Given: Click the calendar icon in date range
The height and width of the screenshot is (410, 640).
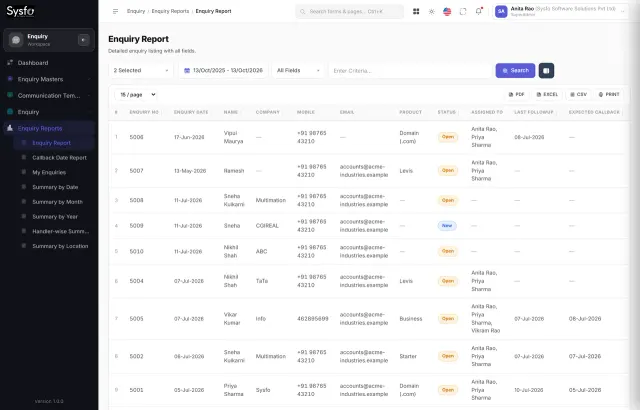Looking at the screenshot, I should pos(187,71).
